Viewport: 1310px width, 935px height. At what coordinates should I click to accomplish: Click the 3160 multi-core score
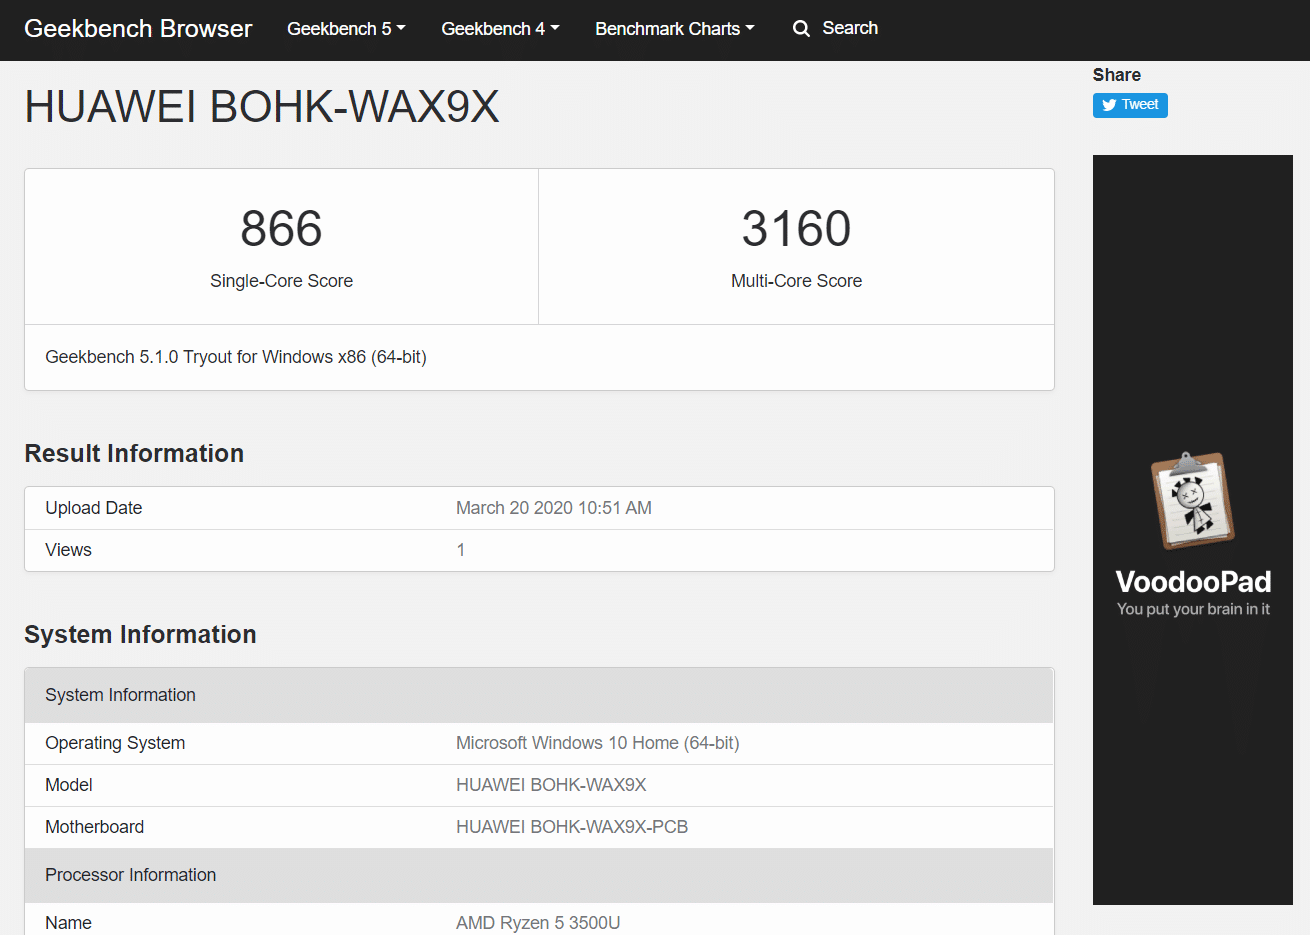tap(796, 229)
